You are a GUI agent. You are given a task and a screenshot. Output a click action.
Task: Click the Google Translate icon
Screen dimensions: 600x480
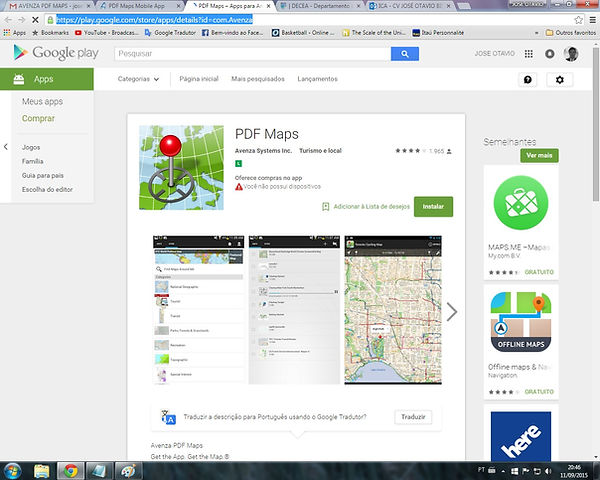point(168,417)
